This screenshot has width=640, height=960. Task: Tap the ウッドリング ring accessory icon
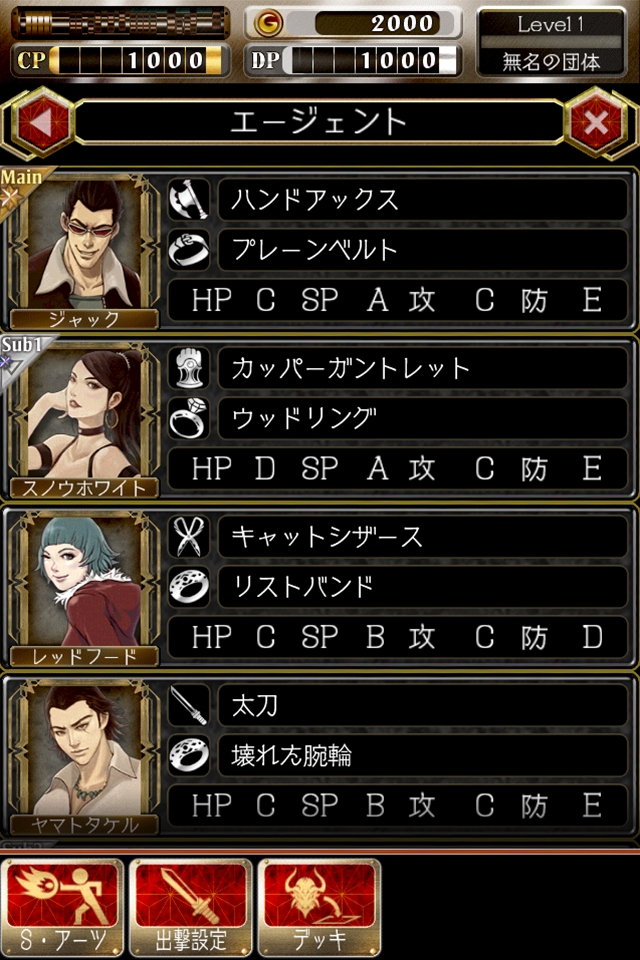[189, 418]
